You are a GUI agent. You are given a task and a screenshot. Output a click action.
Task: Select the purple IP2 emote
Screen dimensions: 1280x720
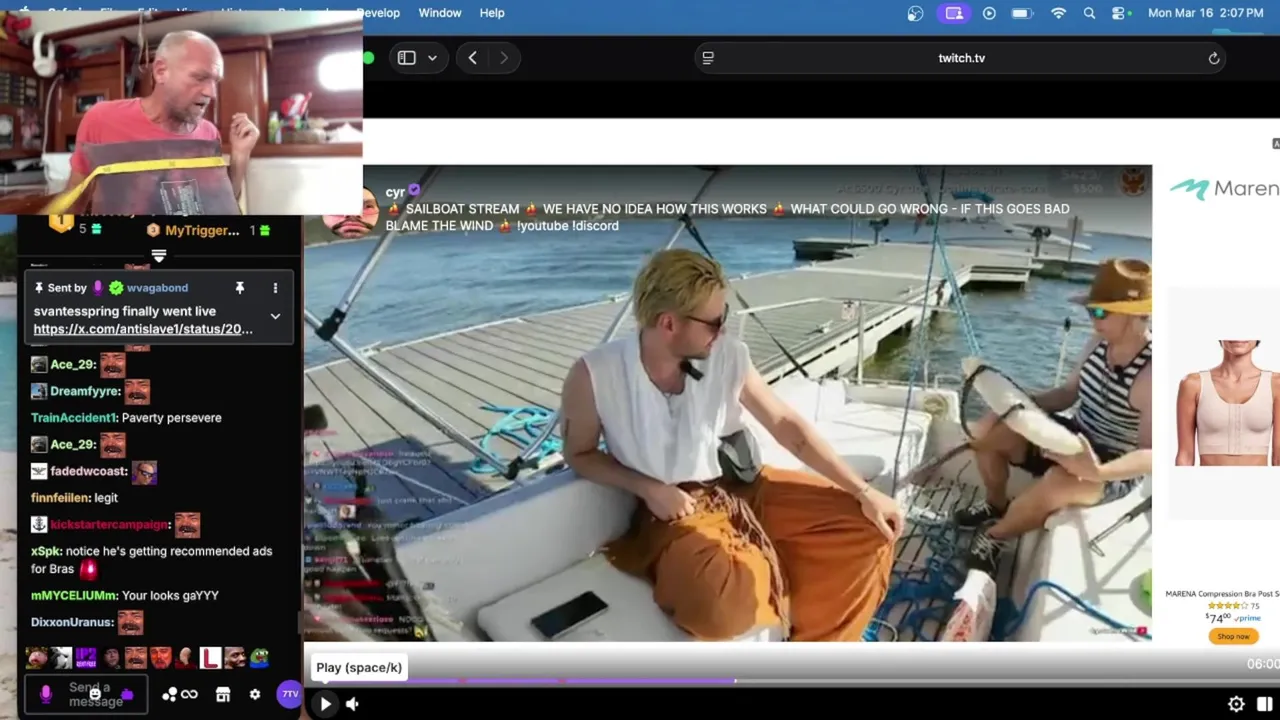86,658
